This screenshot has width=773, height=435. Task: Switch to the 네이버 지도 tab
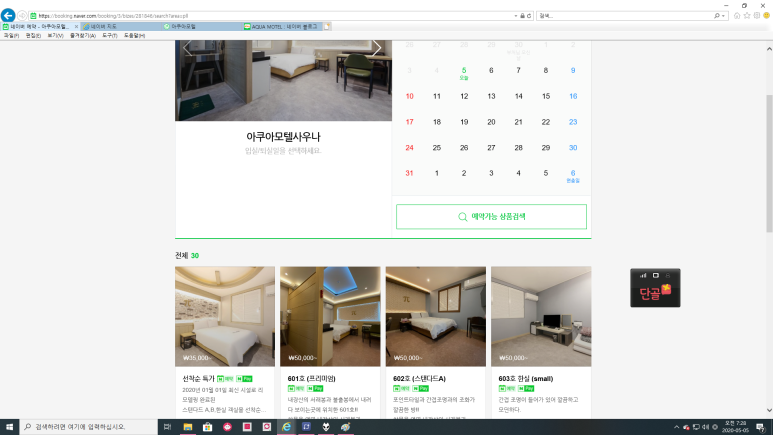pos(122,27)
